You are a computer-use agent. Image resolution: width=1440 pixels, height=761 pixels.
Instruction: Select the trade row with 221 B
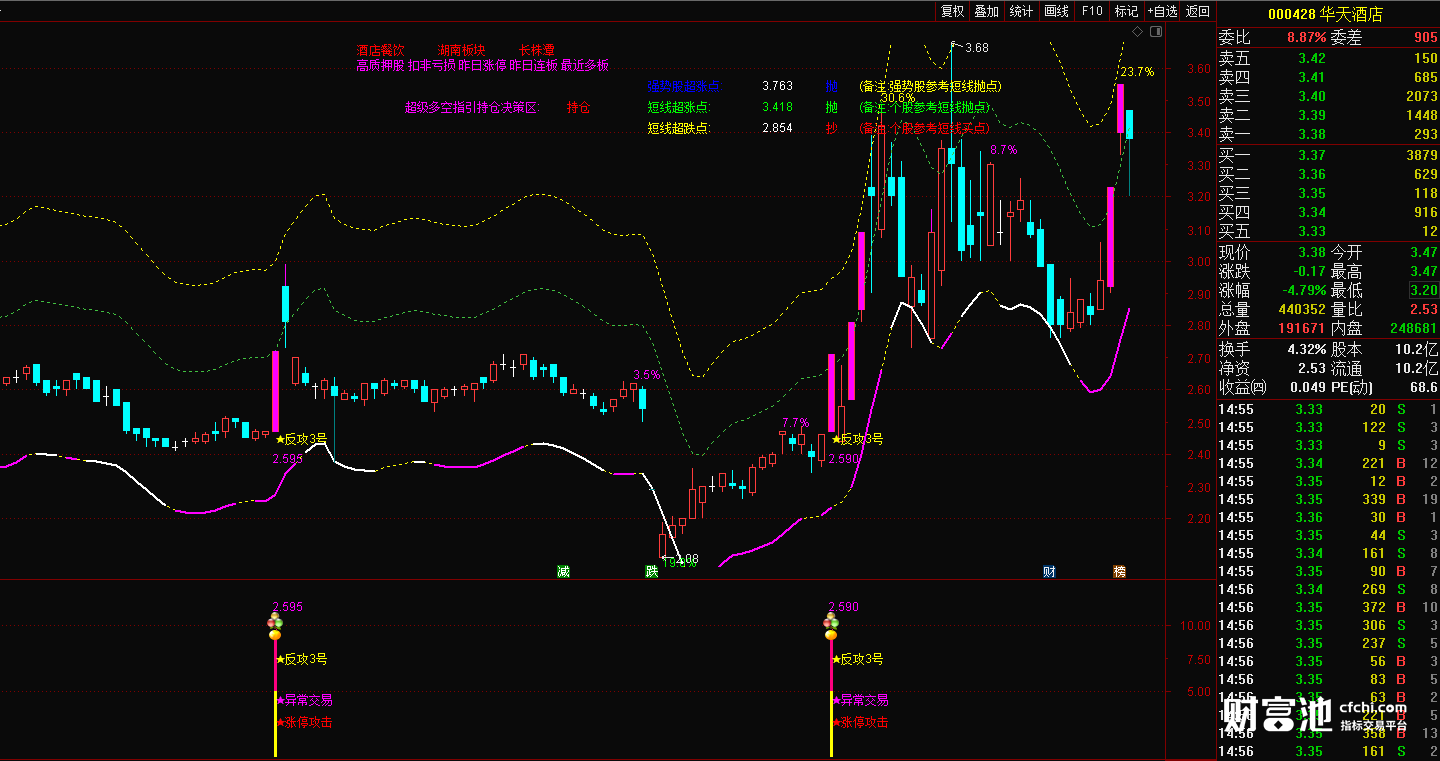click(1328, 463)
